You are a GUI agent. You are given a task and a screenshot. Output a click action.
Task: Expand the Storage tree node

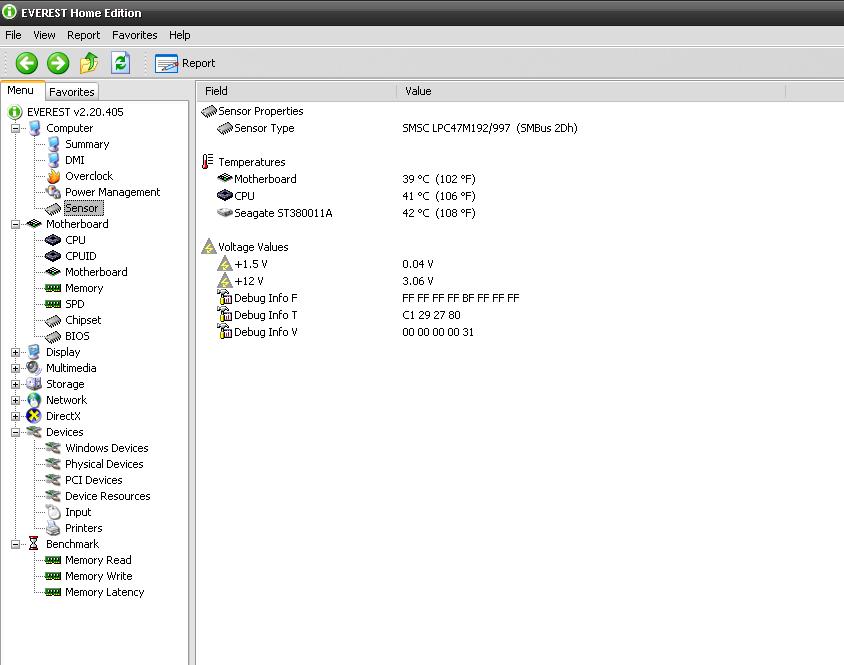pyautogui.click(x=15, y=384)
